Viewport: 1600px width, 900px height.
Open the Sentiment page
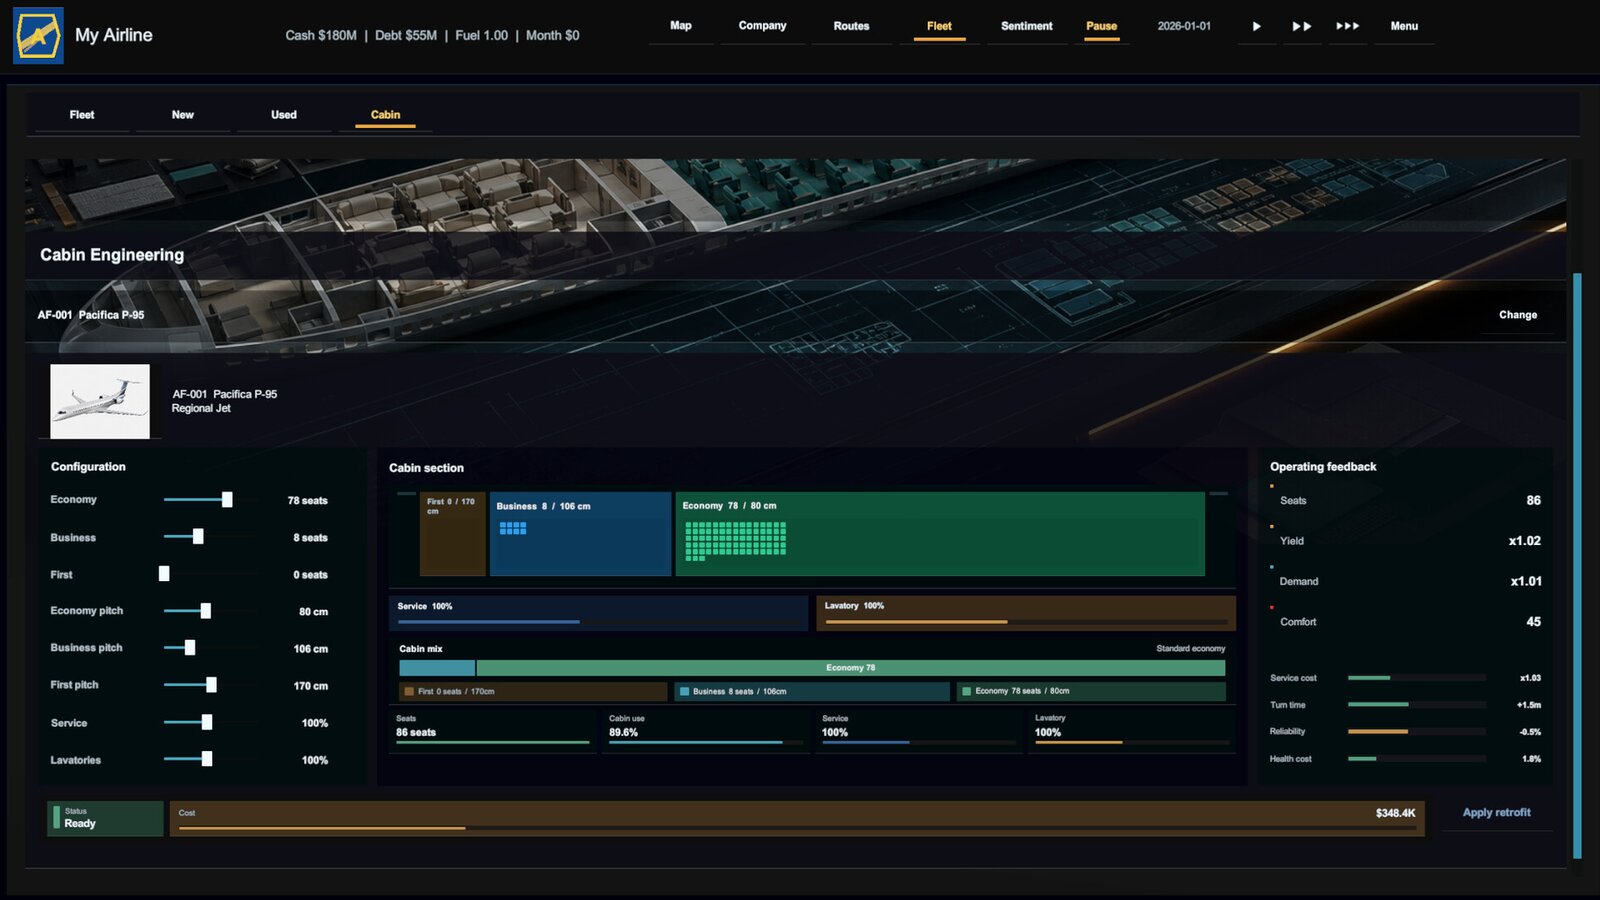1026,26
